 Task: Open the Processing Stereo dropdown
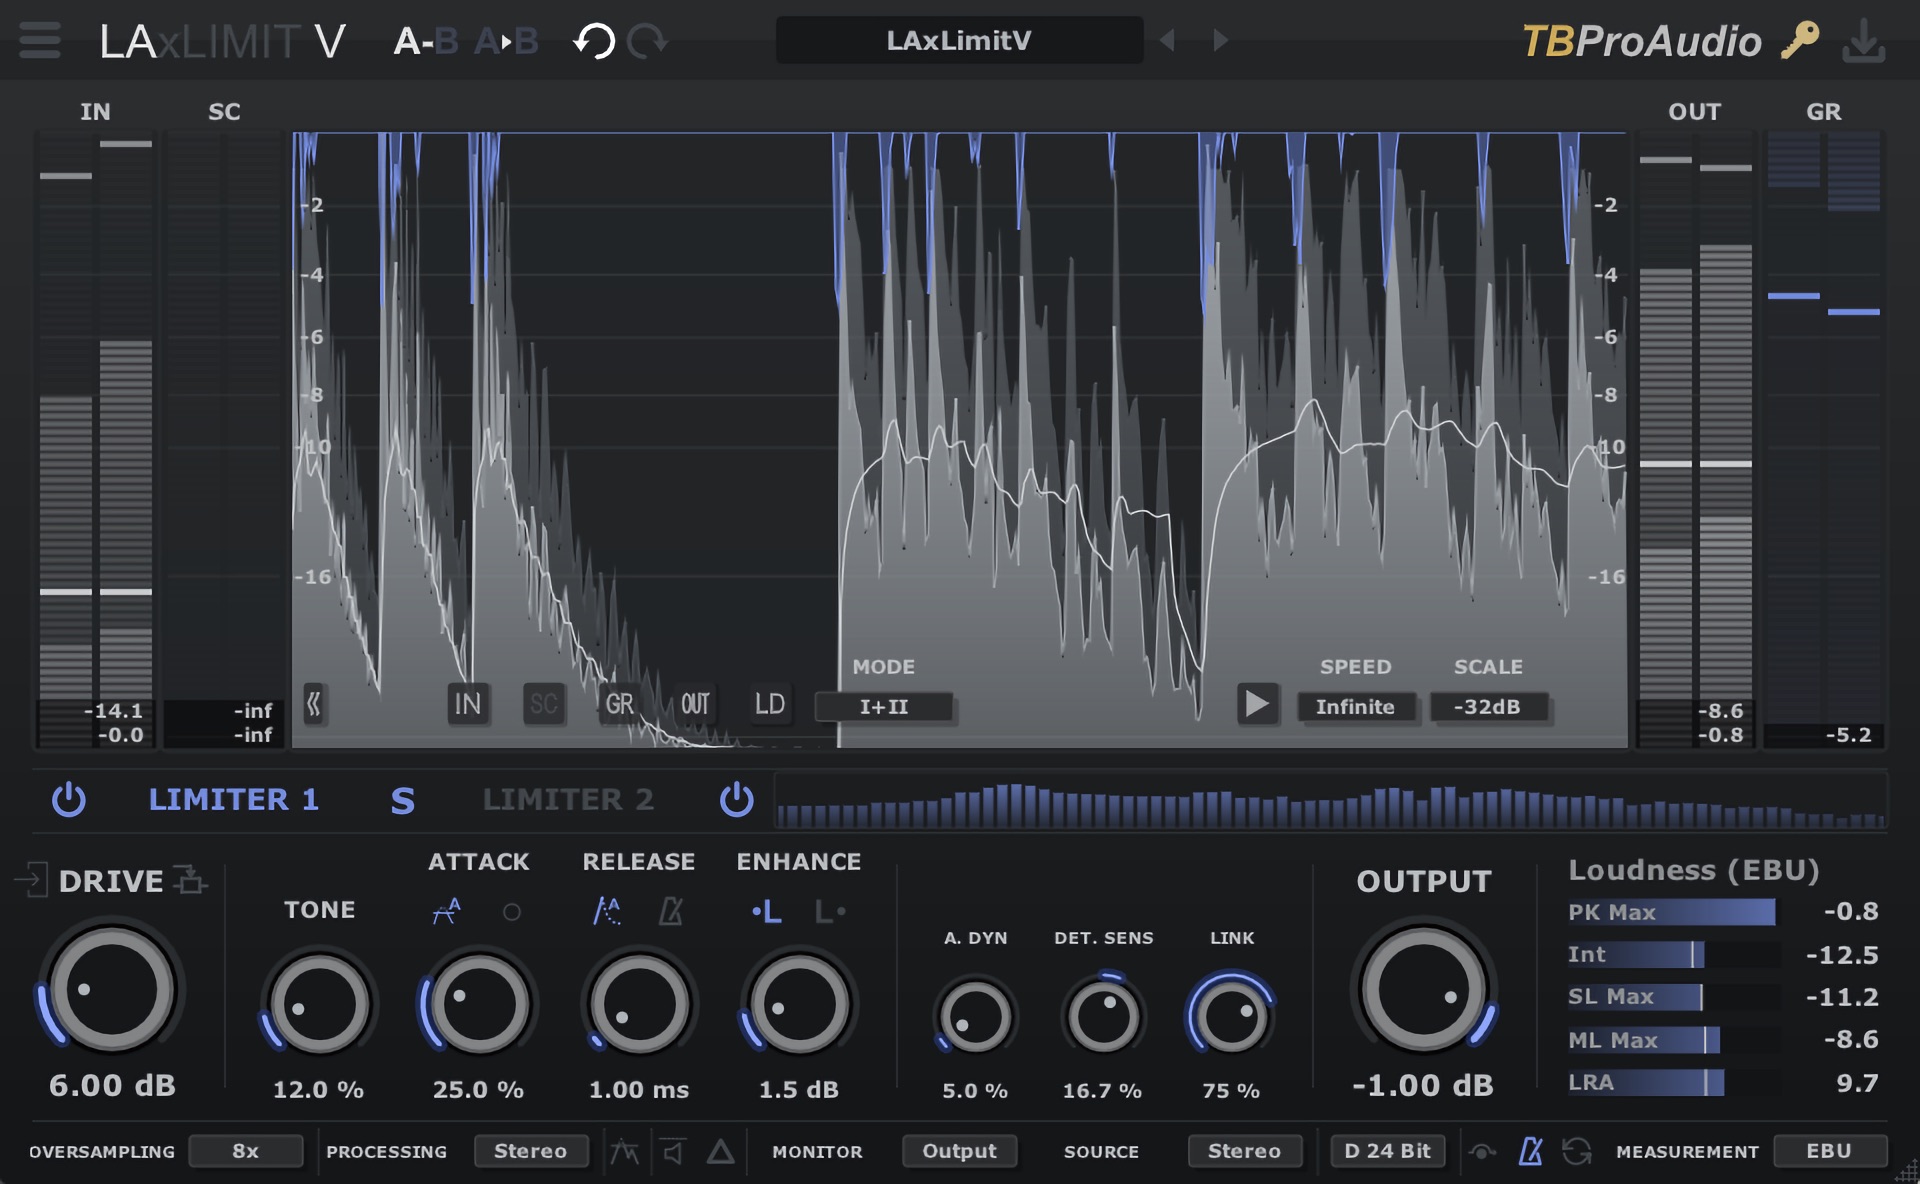point(530,1151)
